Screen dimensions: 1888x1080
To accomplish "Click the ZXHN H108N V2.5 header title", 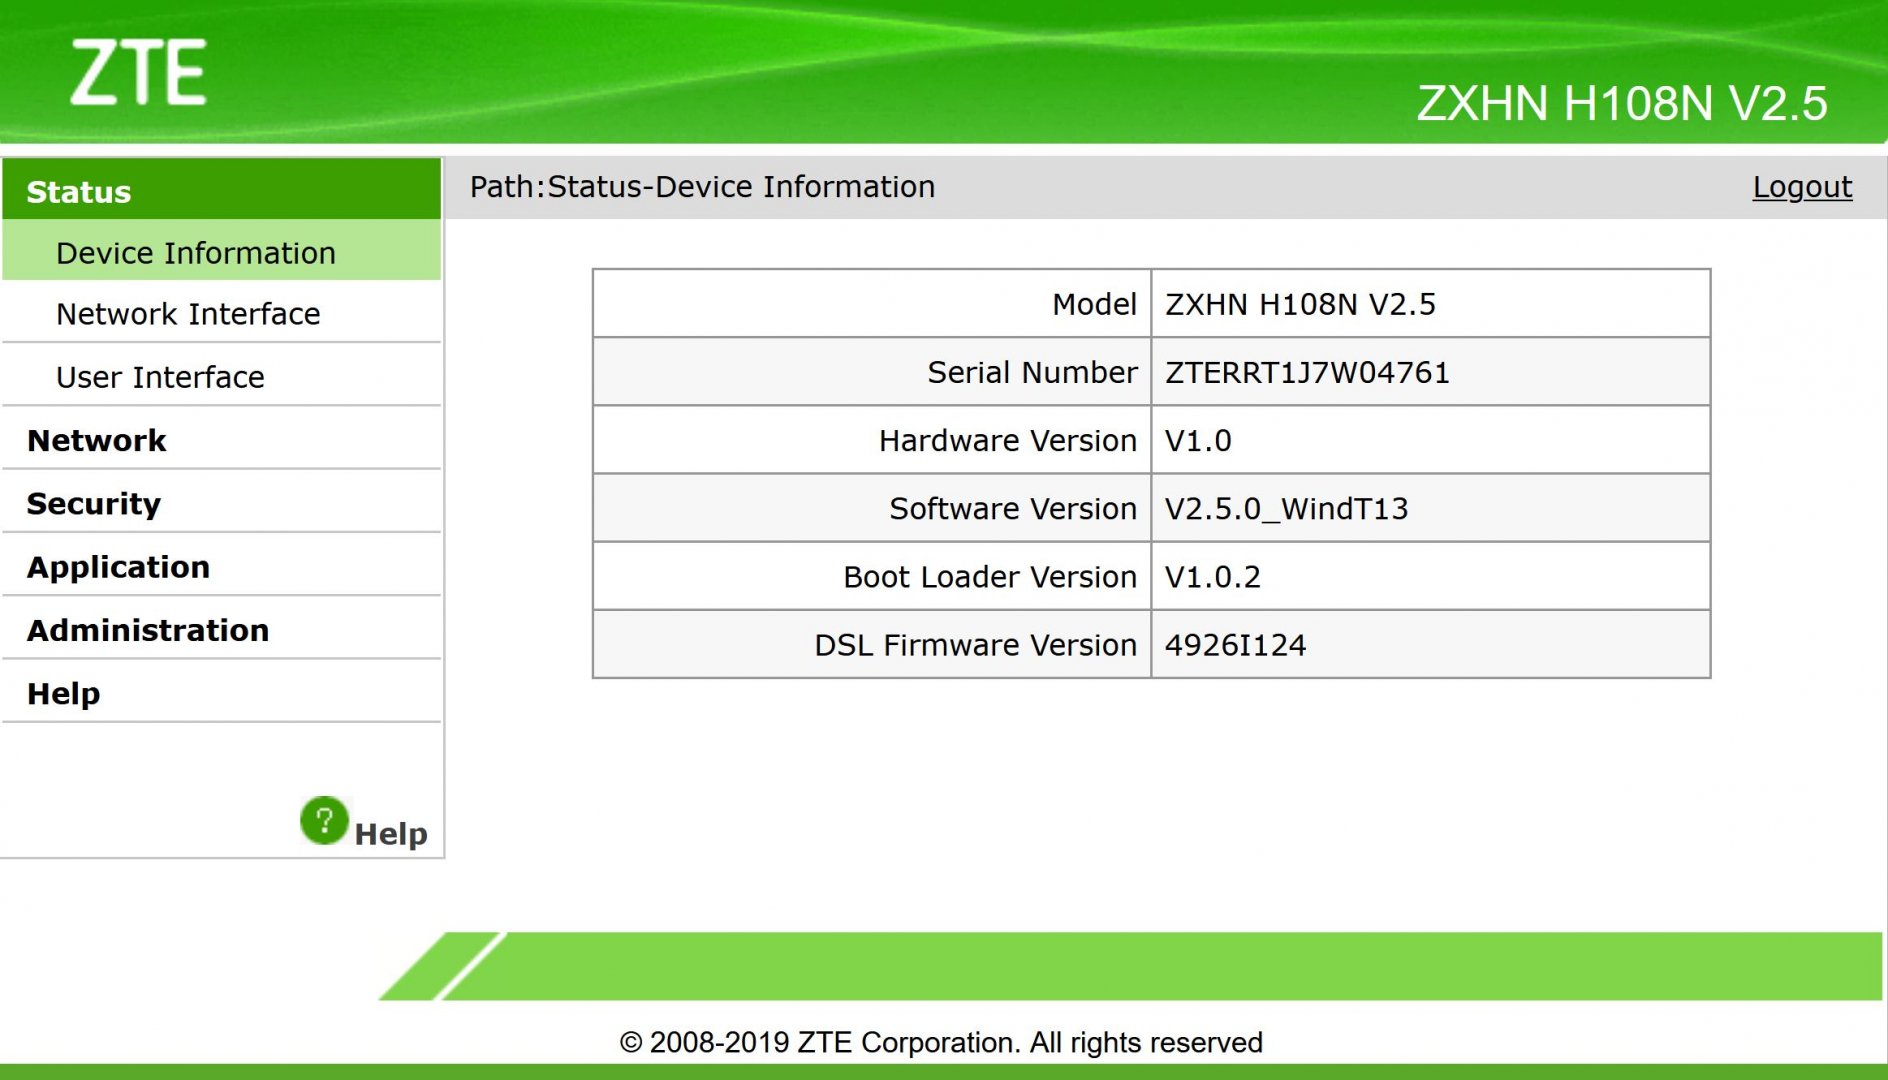I will click(x=1621, y=103).
